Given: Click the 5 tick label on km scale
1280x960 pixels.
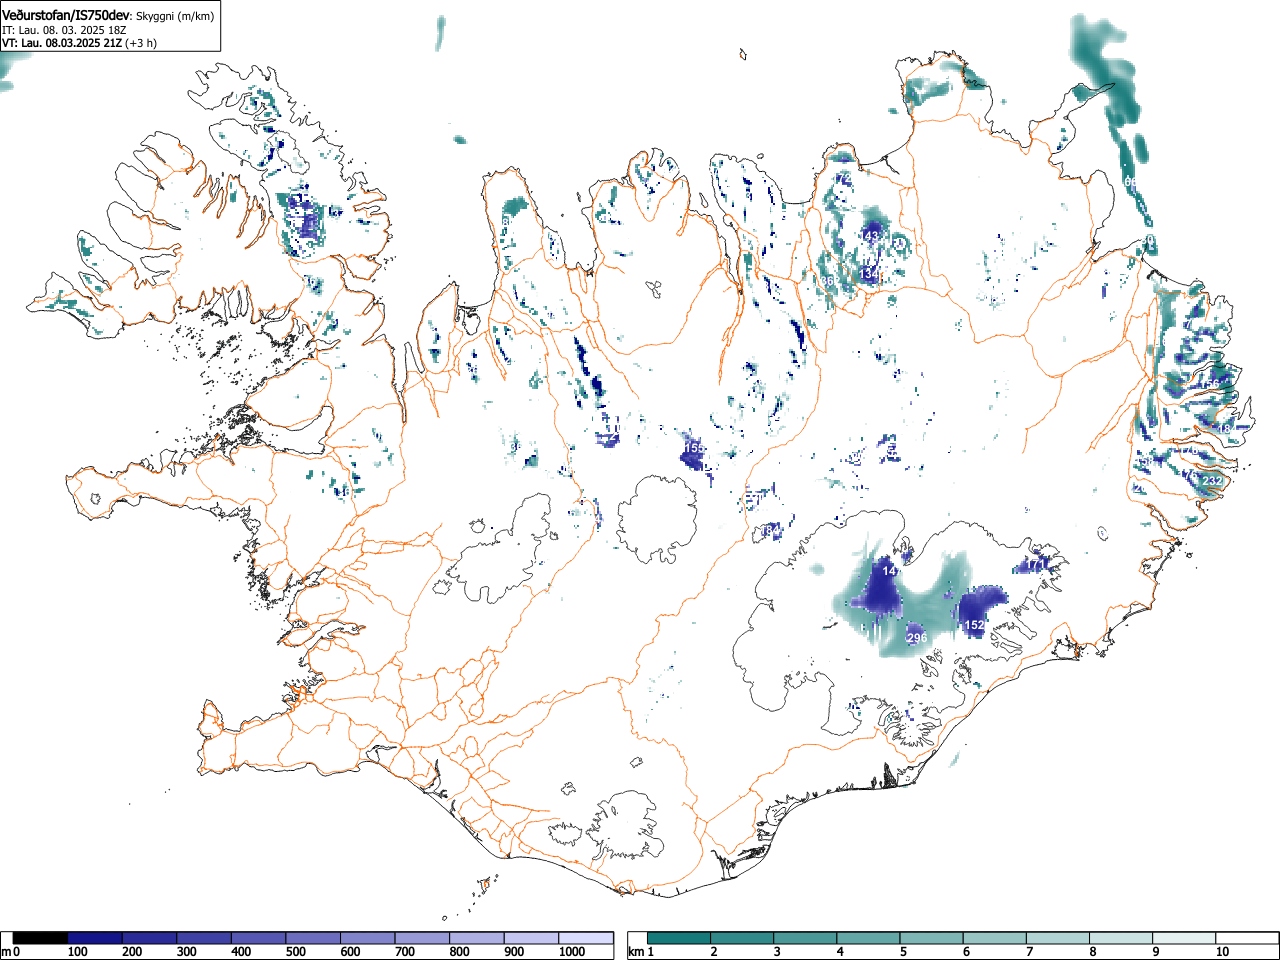Looking at the screenshot, I should pos(903,952).
